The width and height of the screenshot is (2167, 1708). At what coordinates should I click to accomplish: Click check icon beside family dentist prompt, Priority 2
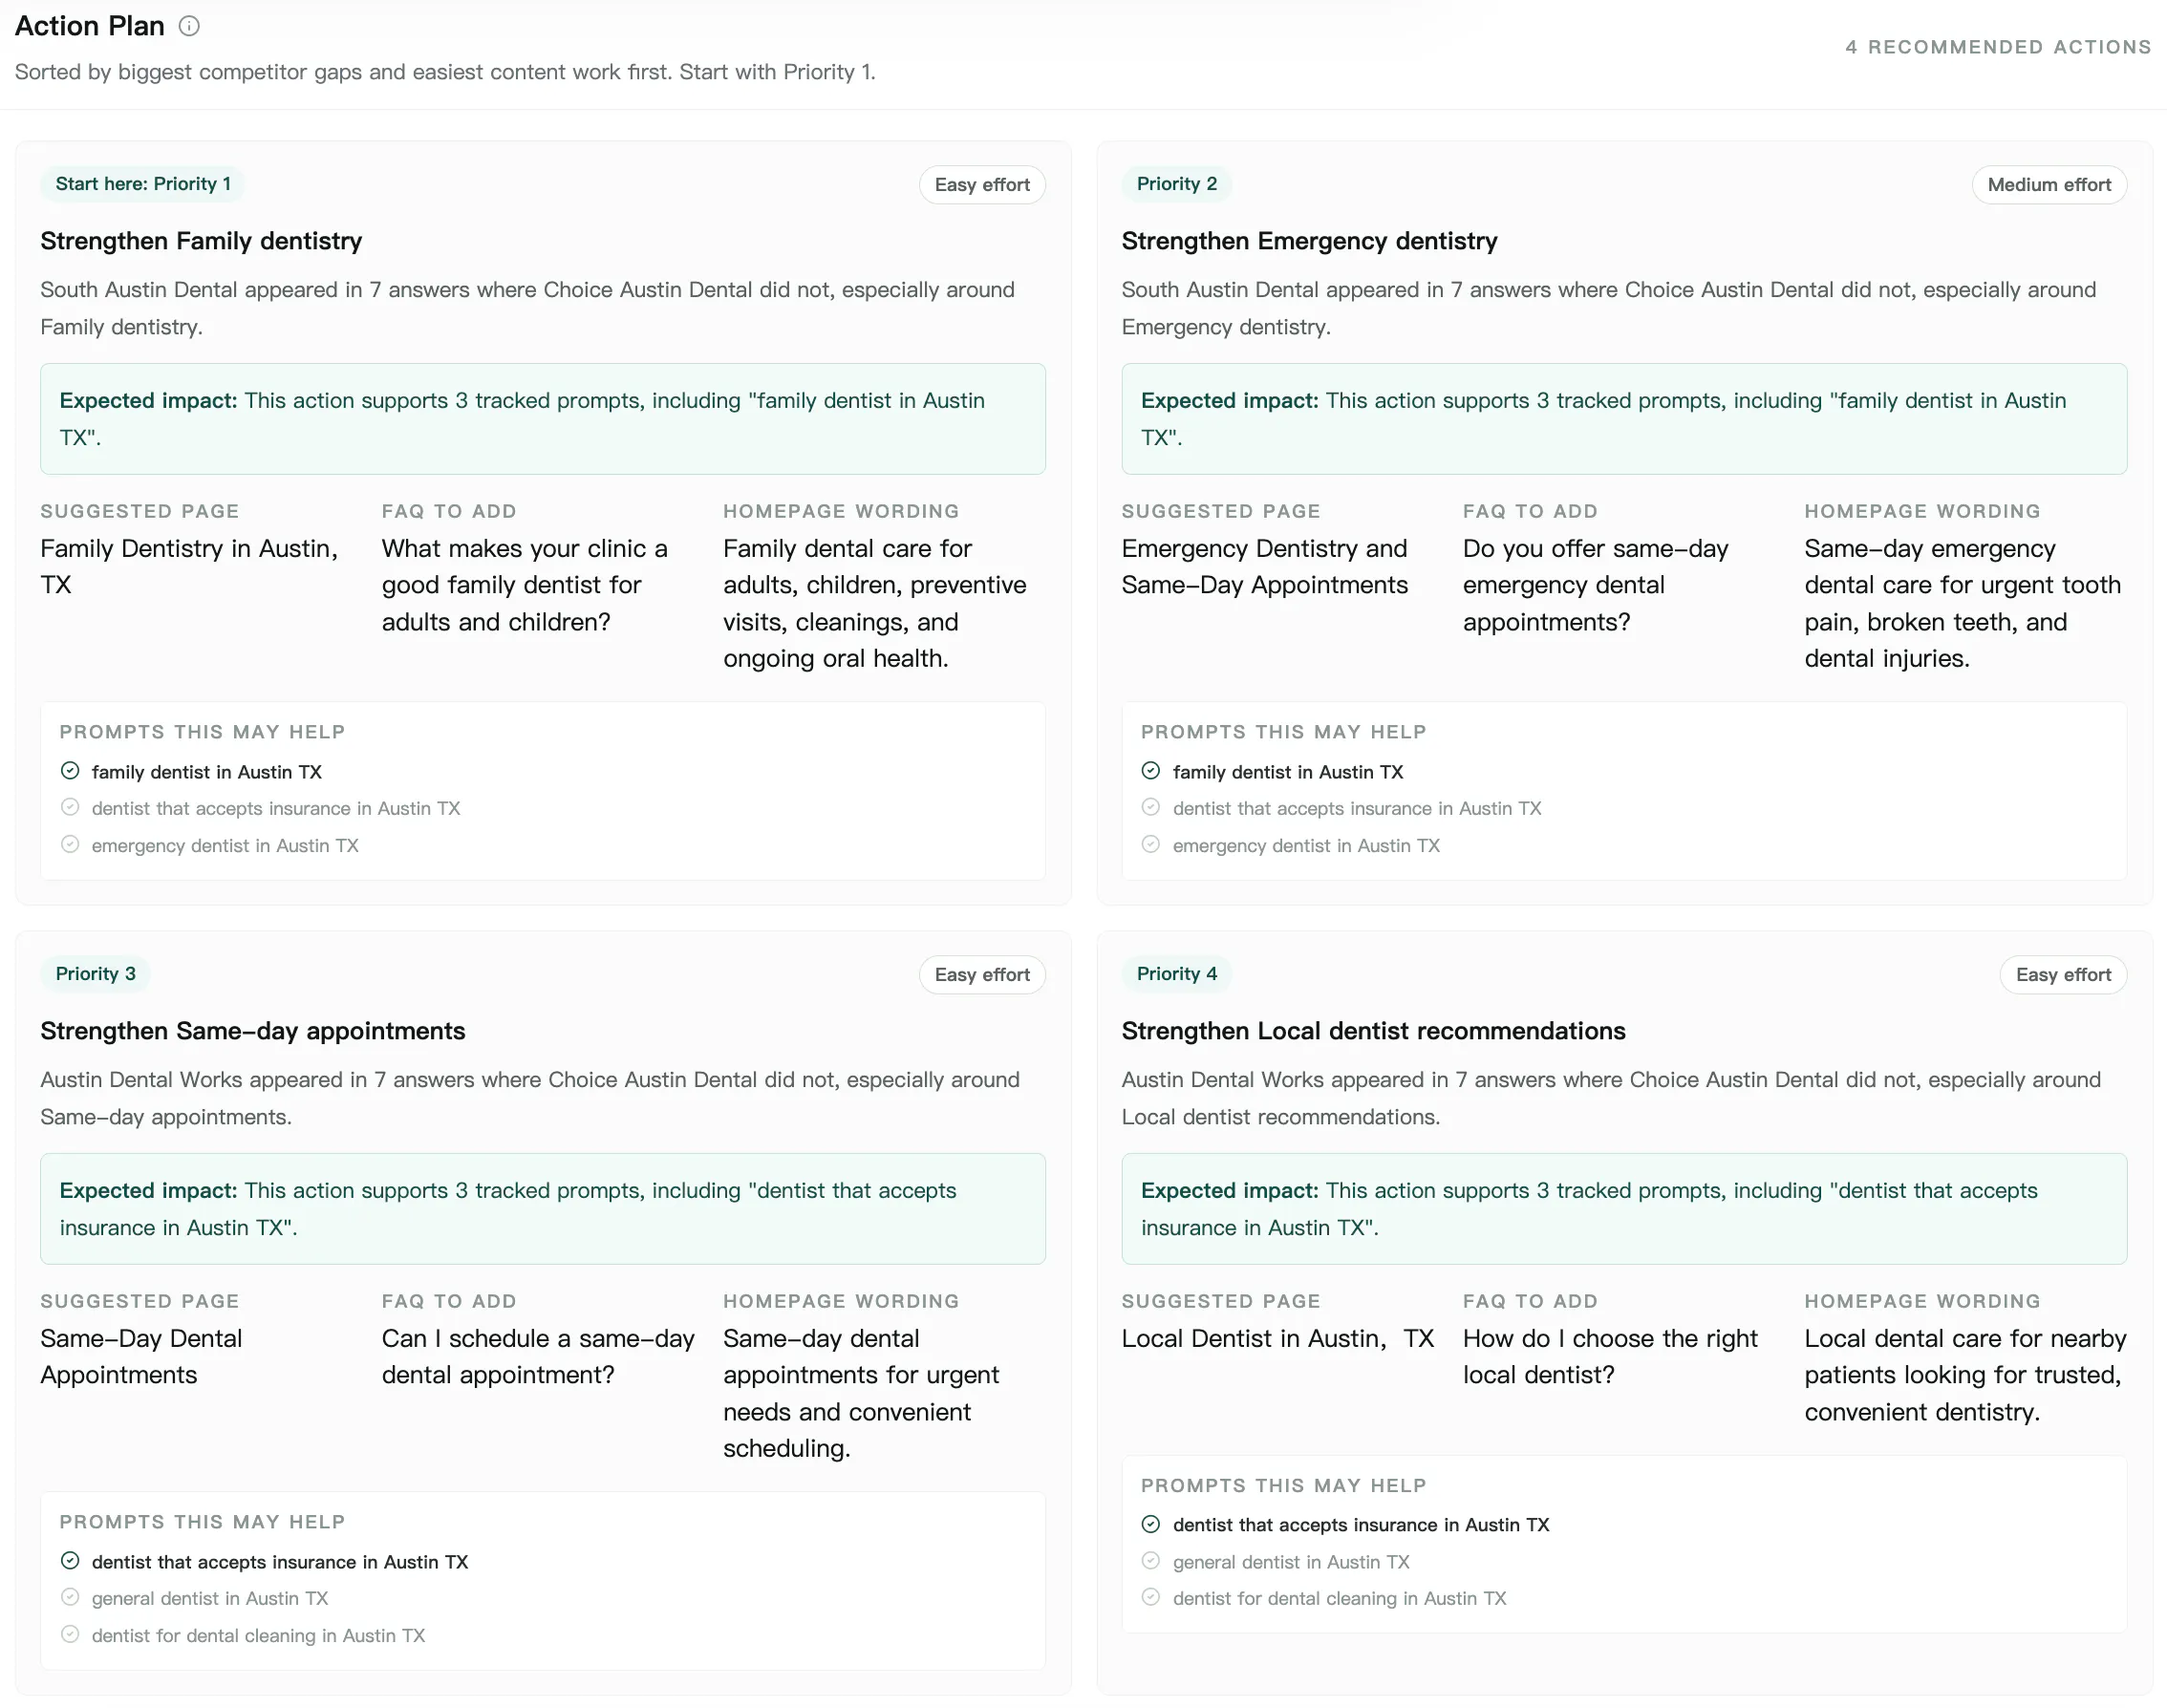tap(1151, 771)
